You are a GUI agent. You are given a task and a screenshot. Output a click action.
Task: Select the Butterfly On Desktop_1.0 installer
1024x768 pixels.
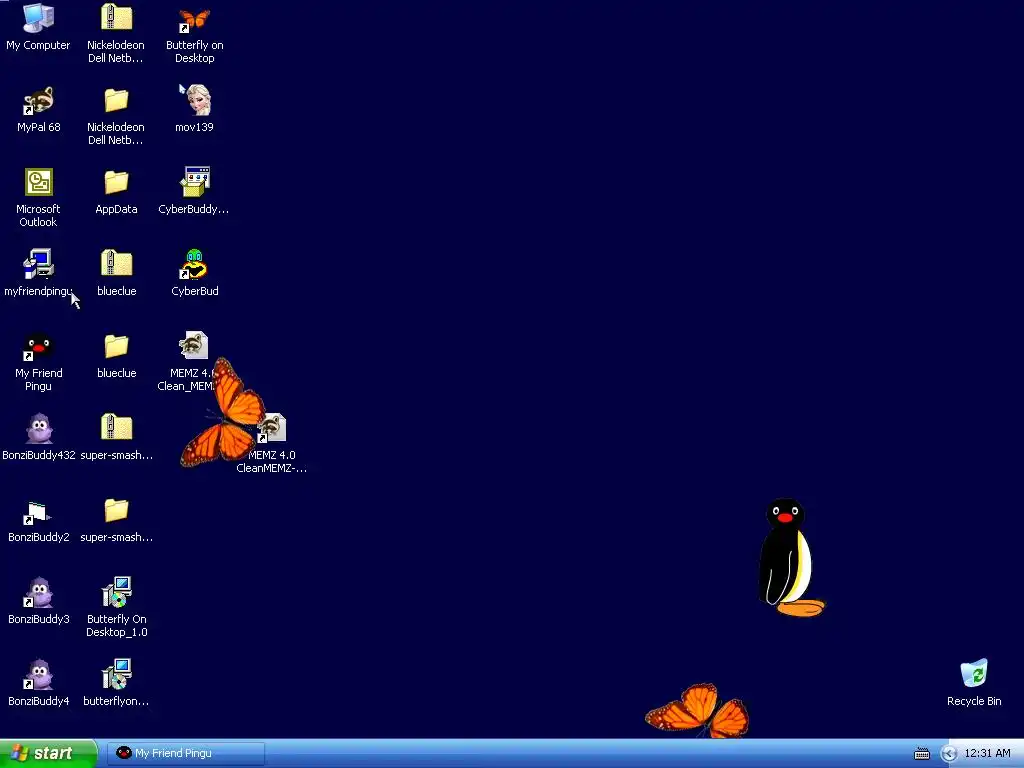(116, 592)
